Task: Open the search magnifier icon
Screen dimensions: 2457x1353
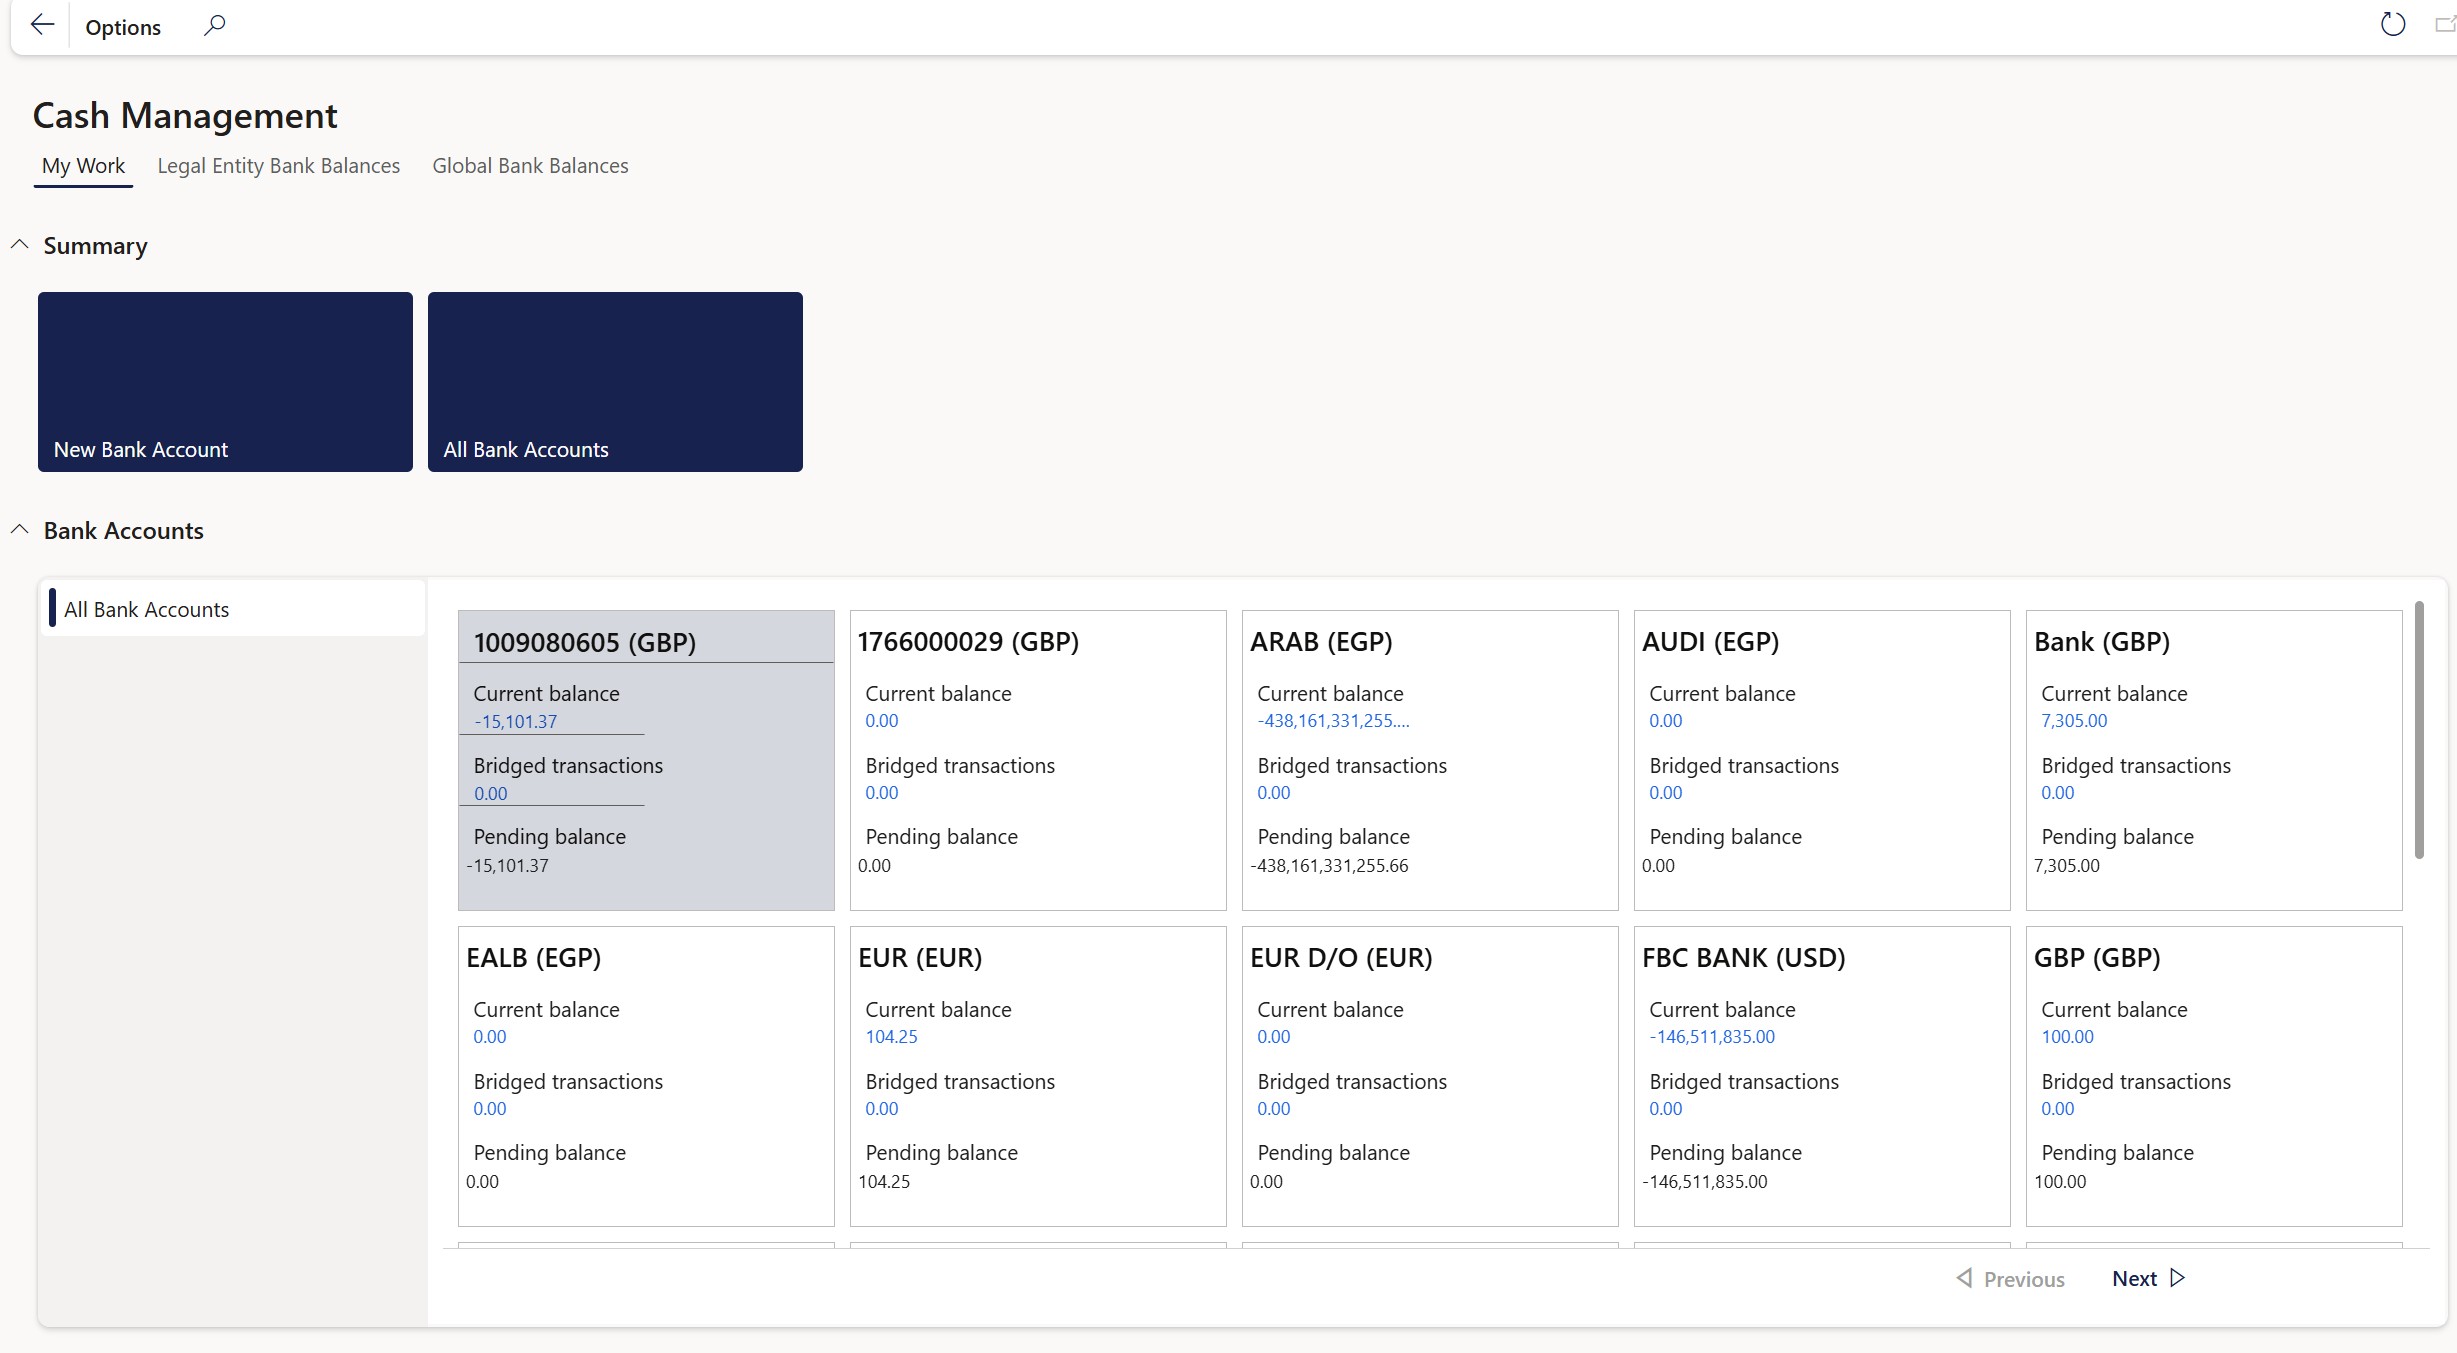Action: click(214, 25)
